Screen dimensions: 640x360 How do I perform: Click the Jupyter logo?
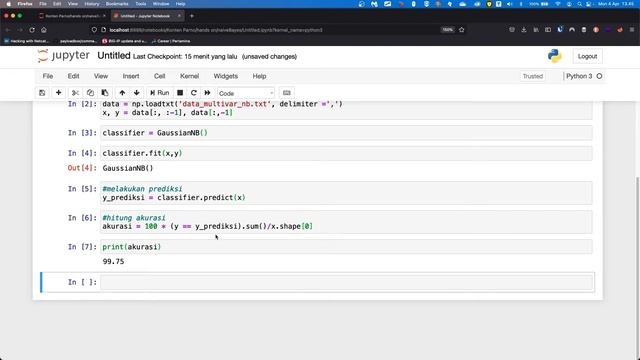click(64, 56)
